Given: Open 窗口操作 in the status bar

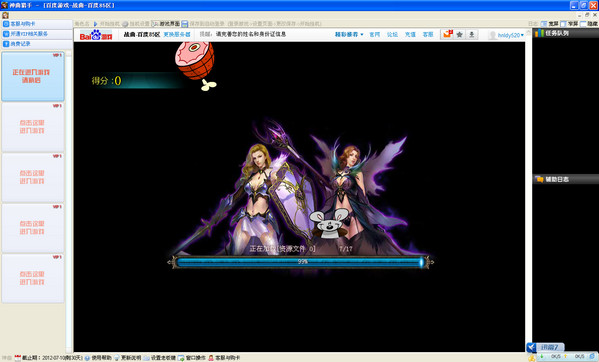Looking at the screenshot, I should click(196, 358).
